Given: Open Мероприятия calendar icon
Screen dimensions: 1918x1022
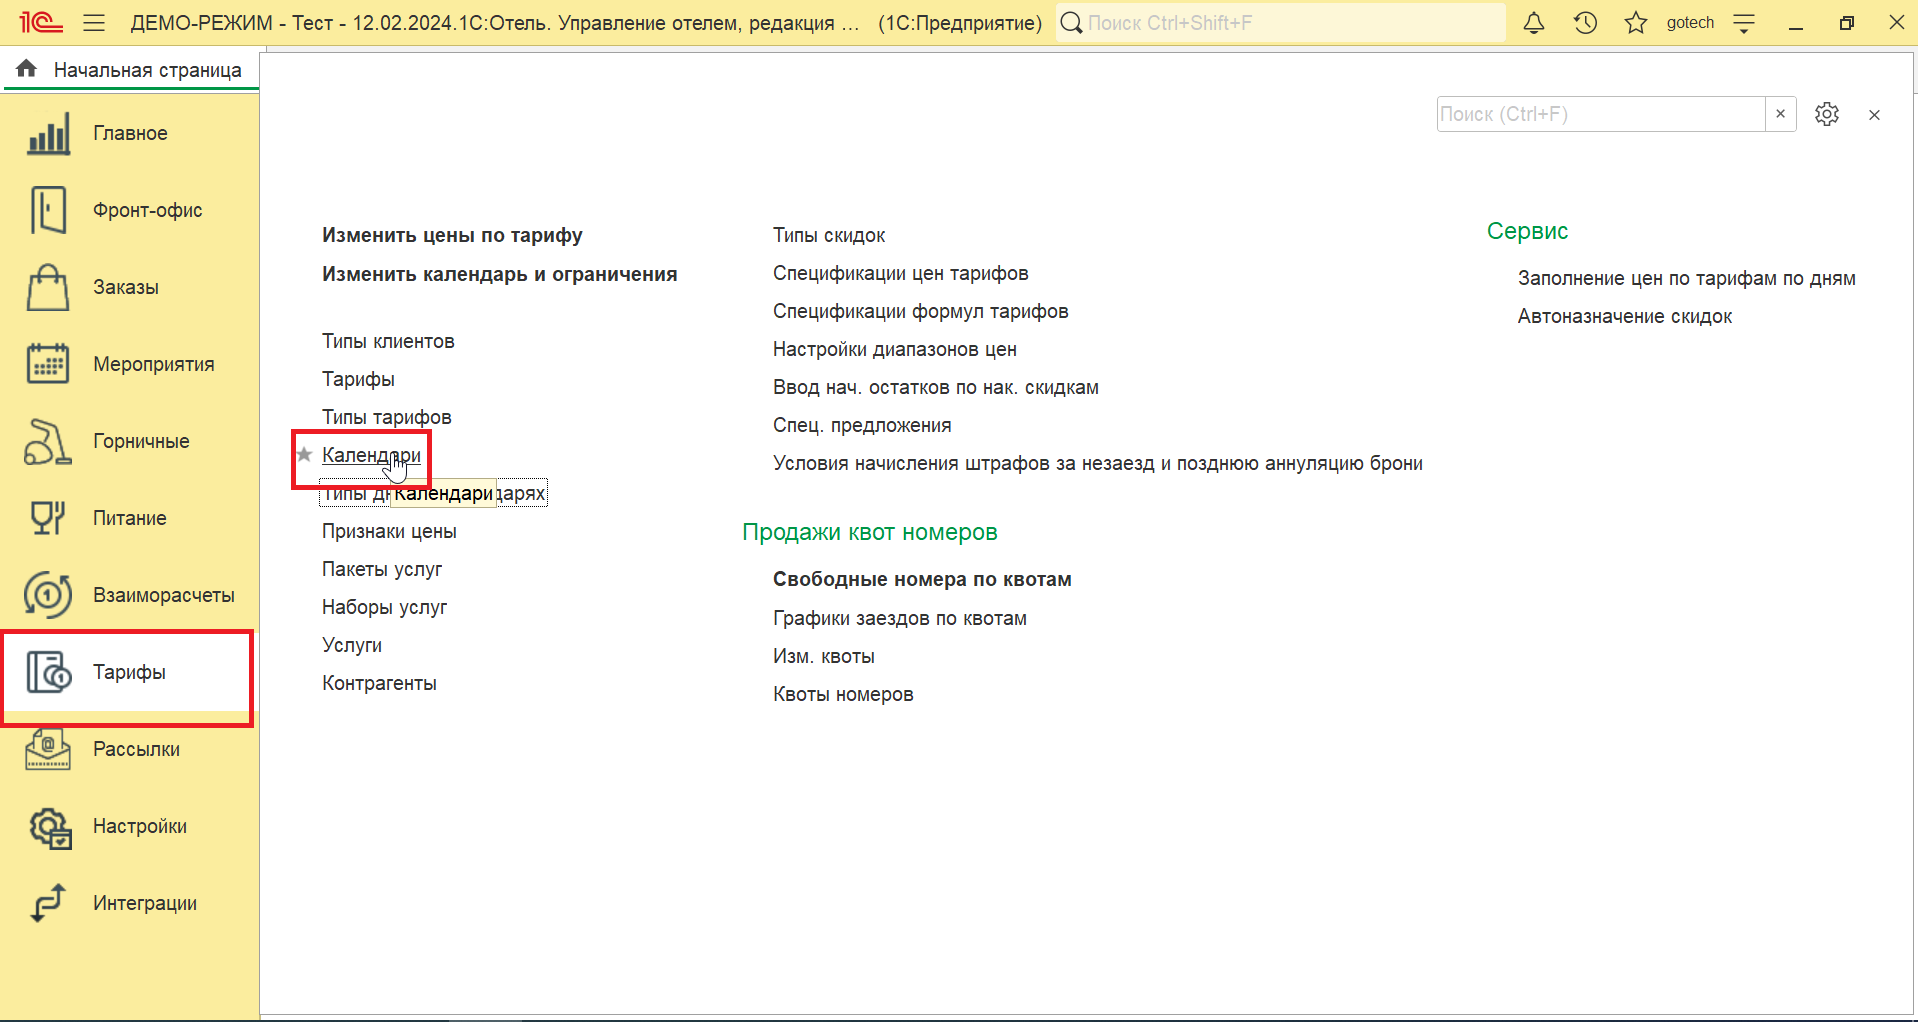Looking at the screenshot, I should 48,364.
